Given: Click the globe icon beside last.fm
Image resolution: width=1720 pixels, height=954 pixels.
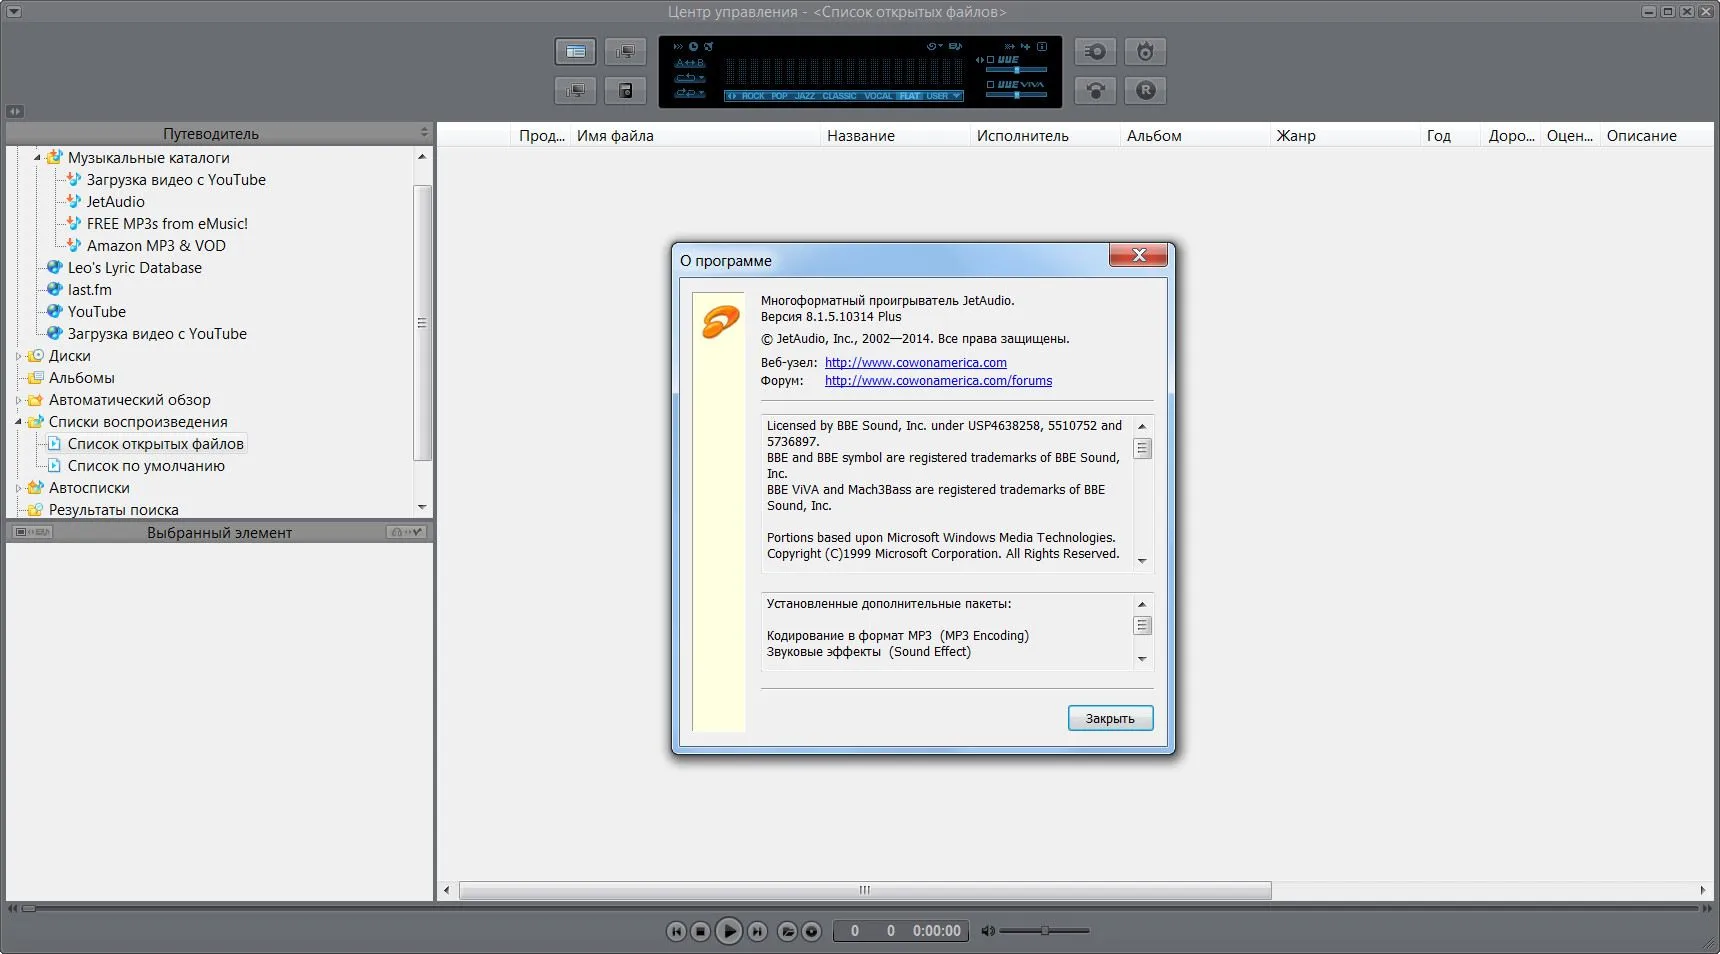Looking at the screenshot, I should pyautogui.click(x=55, y=289).
